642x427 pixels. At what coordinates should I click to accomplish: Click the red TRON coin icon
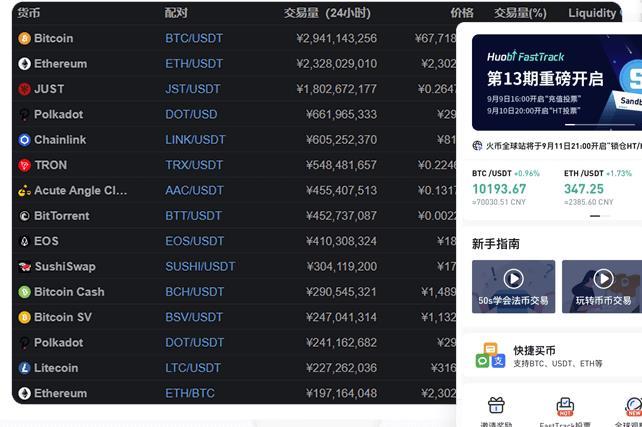[25, 165]
